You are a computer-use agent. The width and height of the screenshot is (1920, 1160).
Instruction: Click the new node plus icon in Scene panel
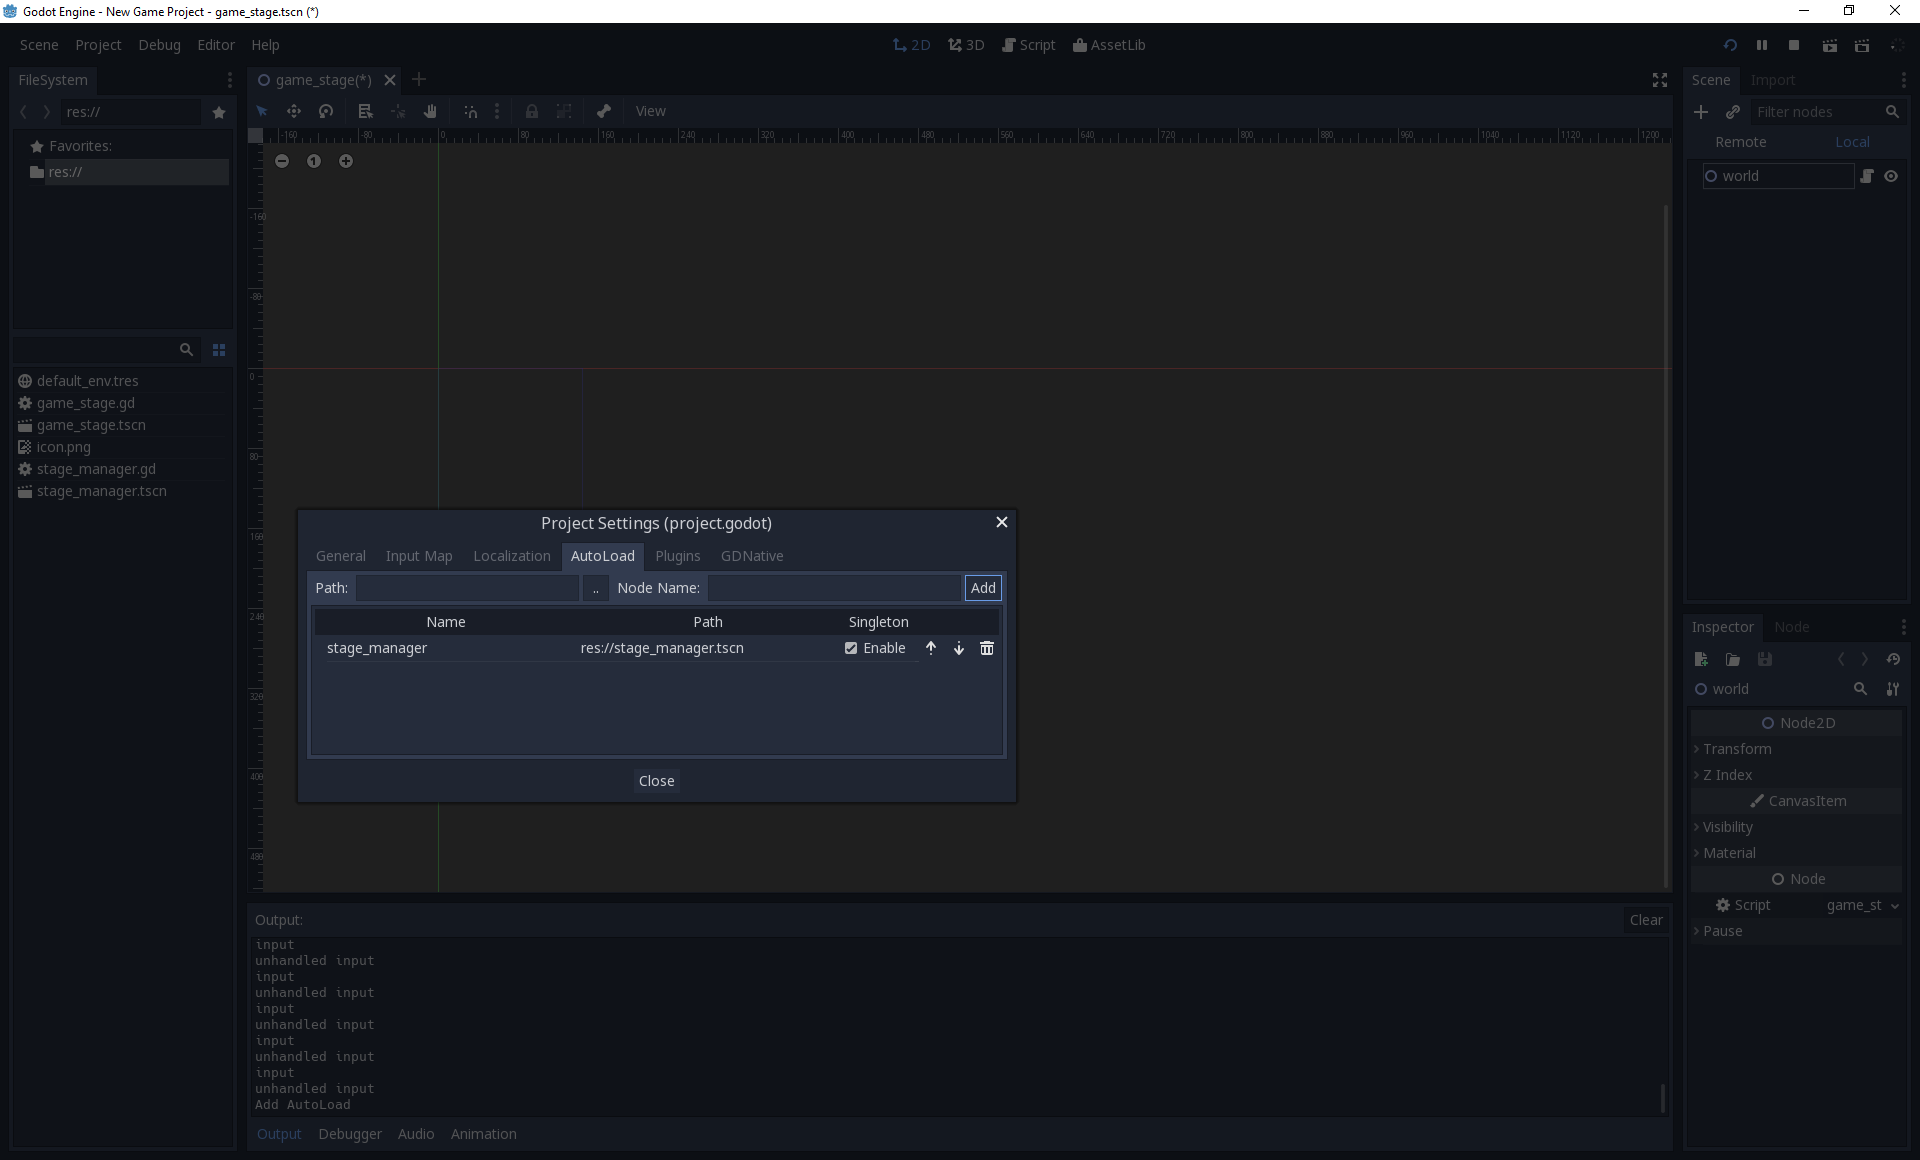tap(1701, 112)
